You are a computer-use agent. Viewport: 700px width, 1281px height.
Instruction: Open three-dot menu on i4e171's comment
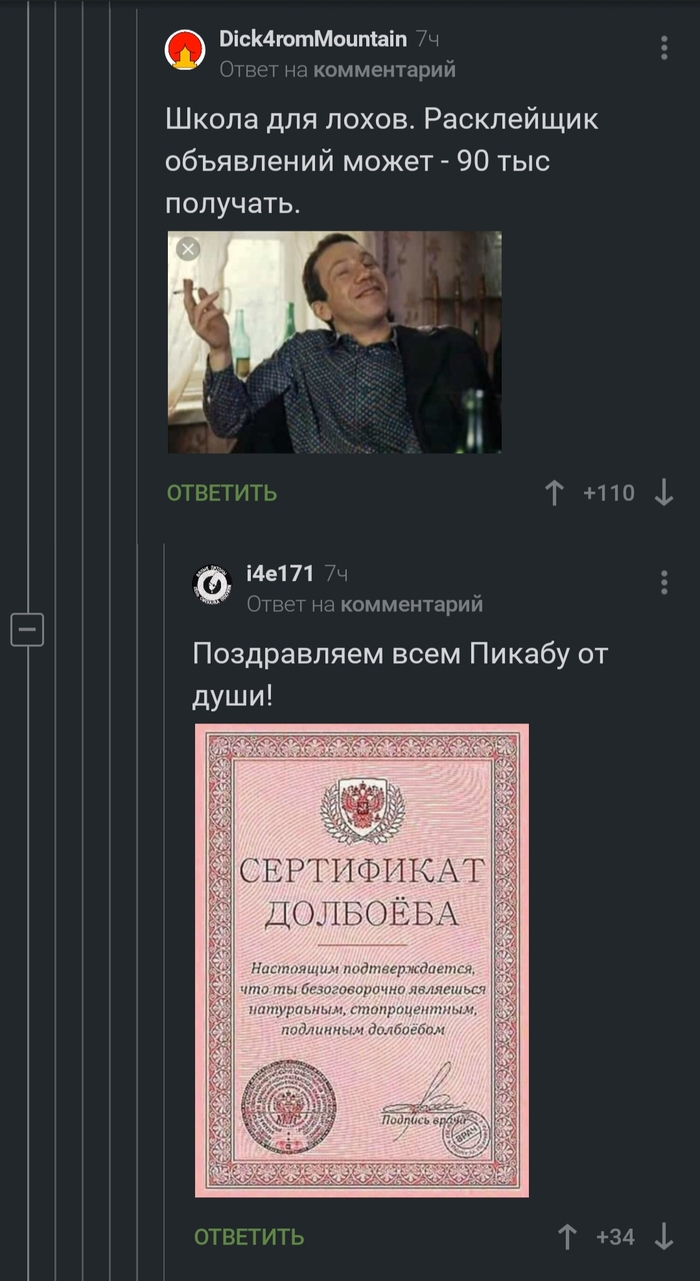[664, 582]
